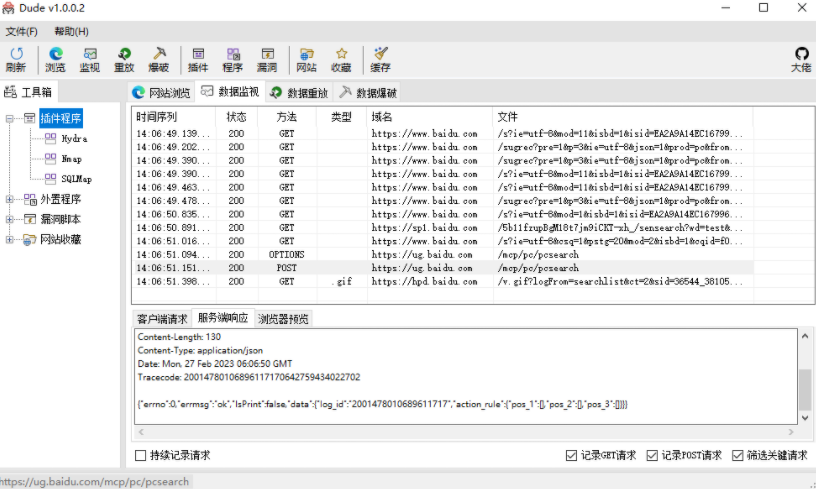Image resolution: width=816 pixels, height=489 pixels.
Task: Switch to the 数据爆破 tab
Action: 368,93
